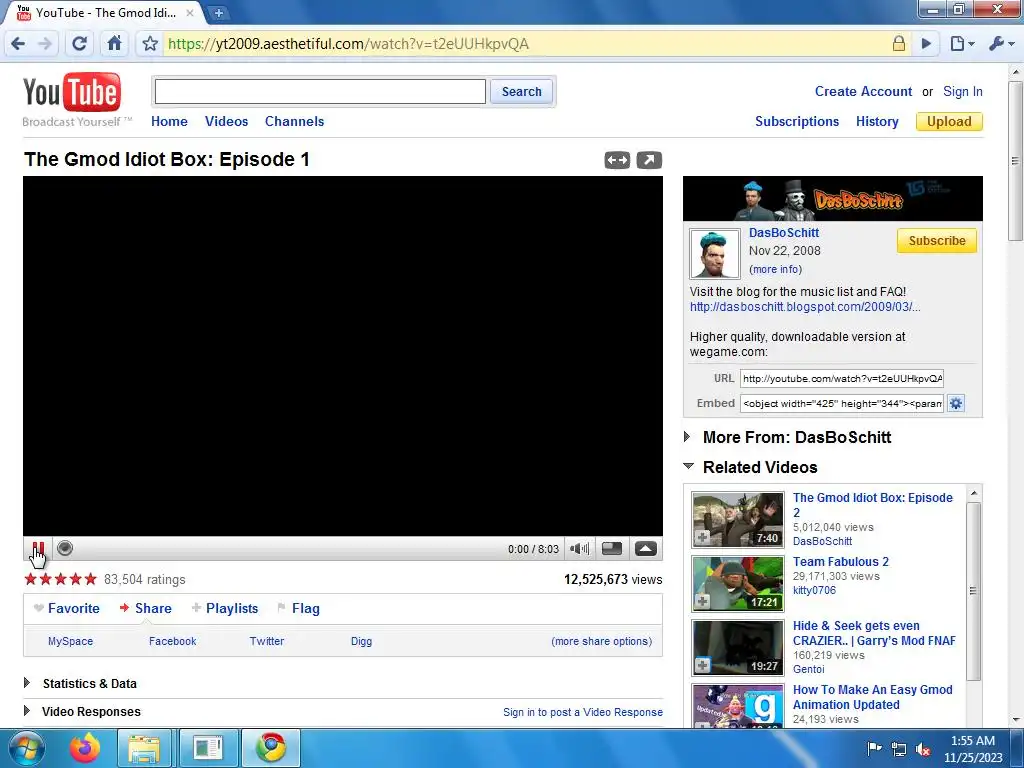1024x768 pixels.
Task: Share video on Twitter
Action: pyautogui.click(x=266, y=641)
